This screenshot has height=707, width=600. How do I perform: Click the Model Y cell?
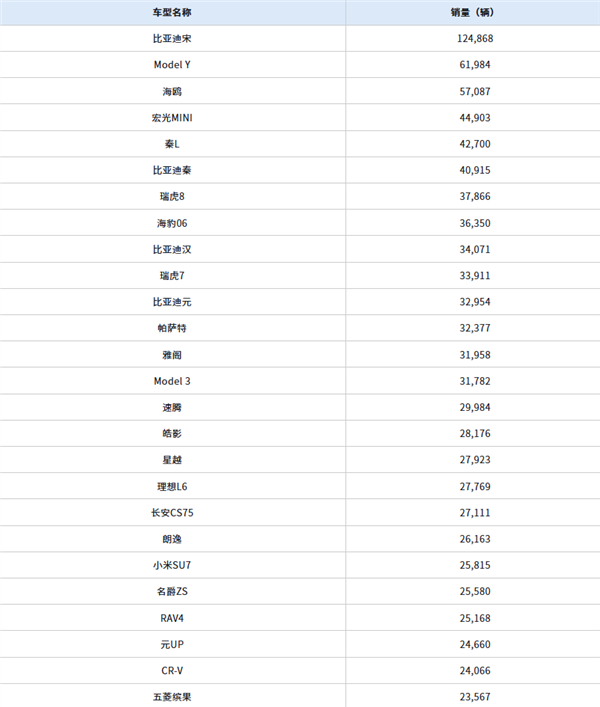(x=172, y=65)
